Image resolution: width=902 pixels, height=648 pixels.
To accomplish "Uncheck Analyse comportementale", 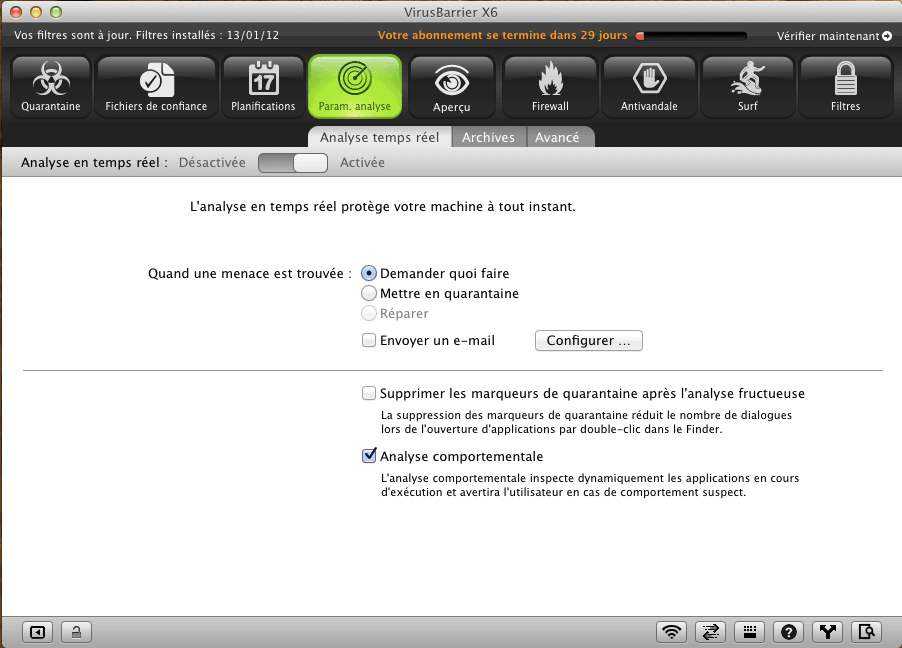I will tap(370, 456).
